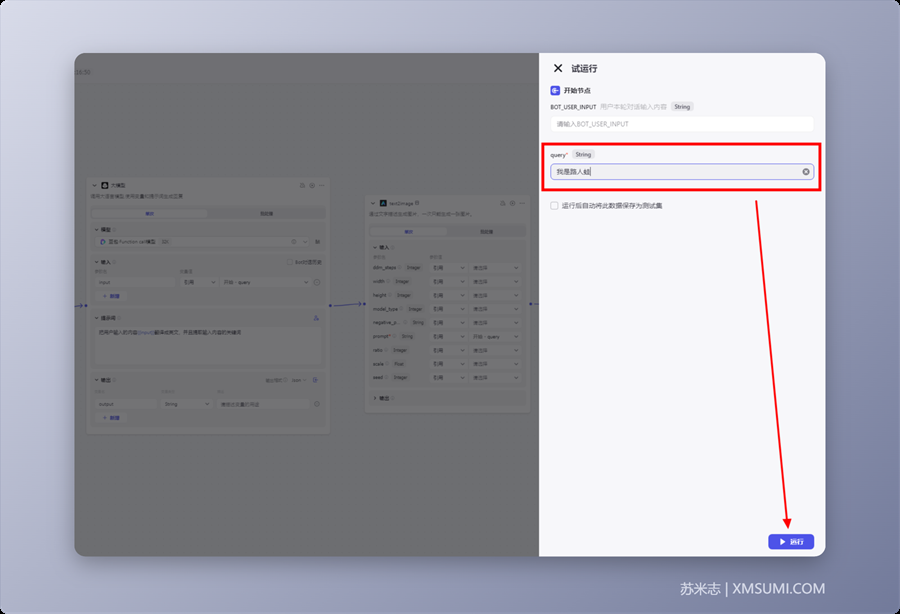Click the output description field
The height and width of the screenshot is (614, 900).
click(263, 404)
